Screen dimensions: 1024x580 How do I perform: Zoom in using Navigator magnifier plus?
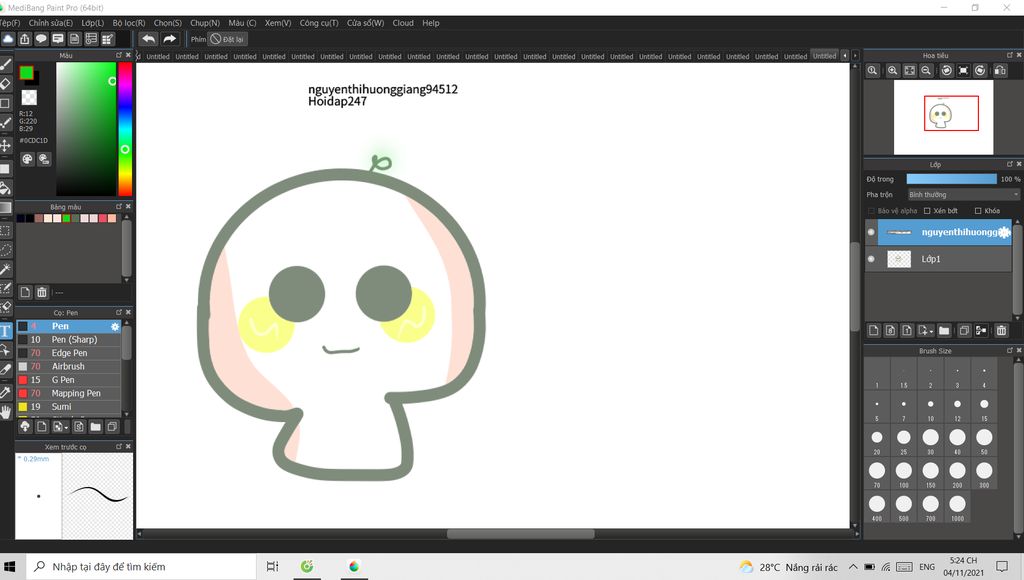point(892,71)
